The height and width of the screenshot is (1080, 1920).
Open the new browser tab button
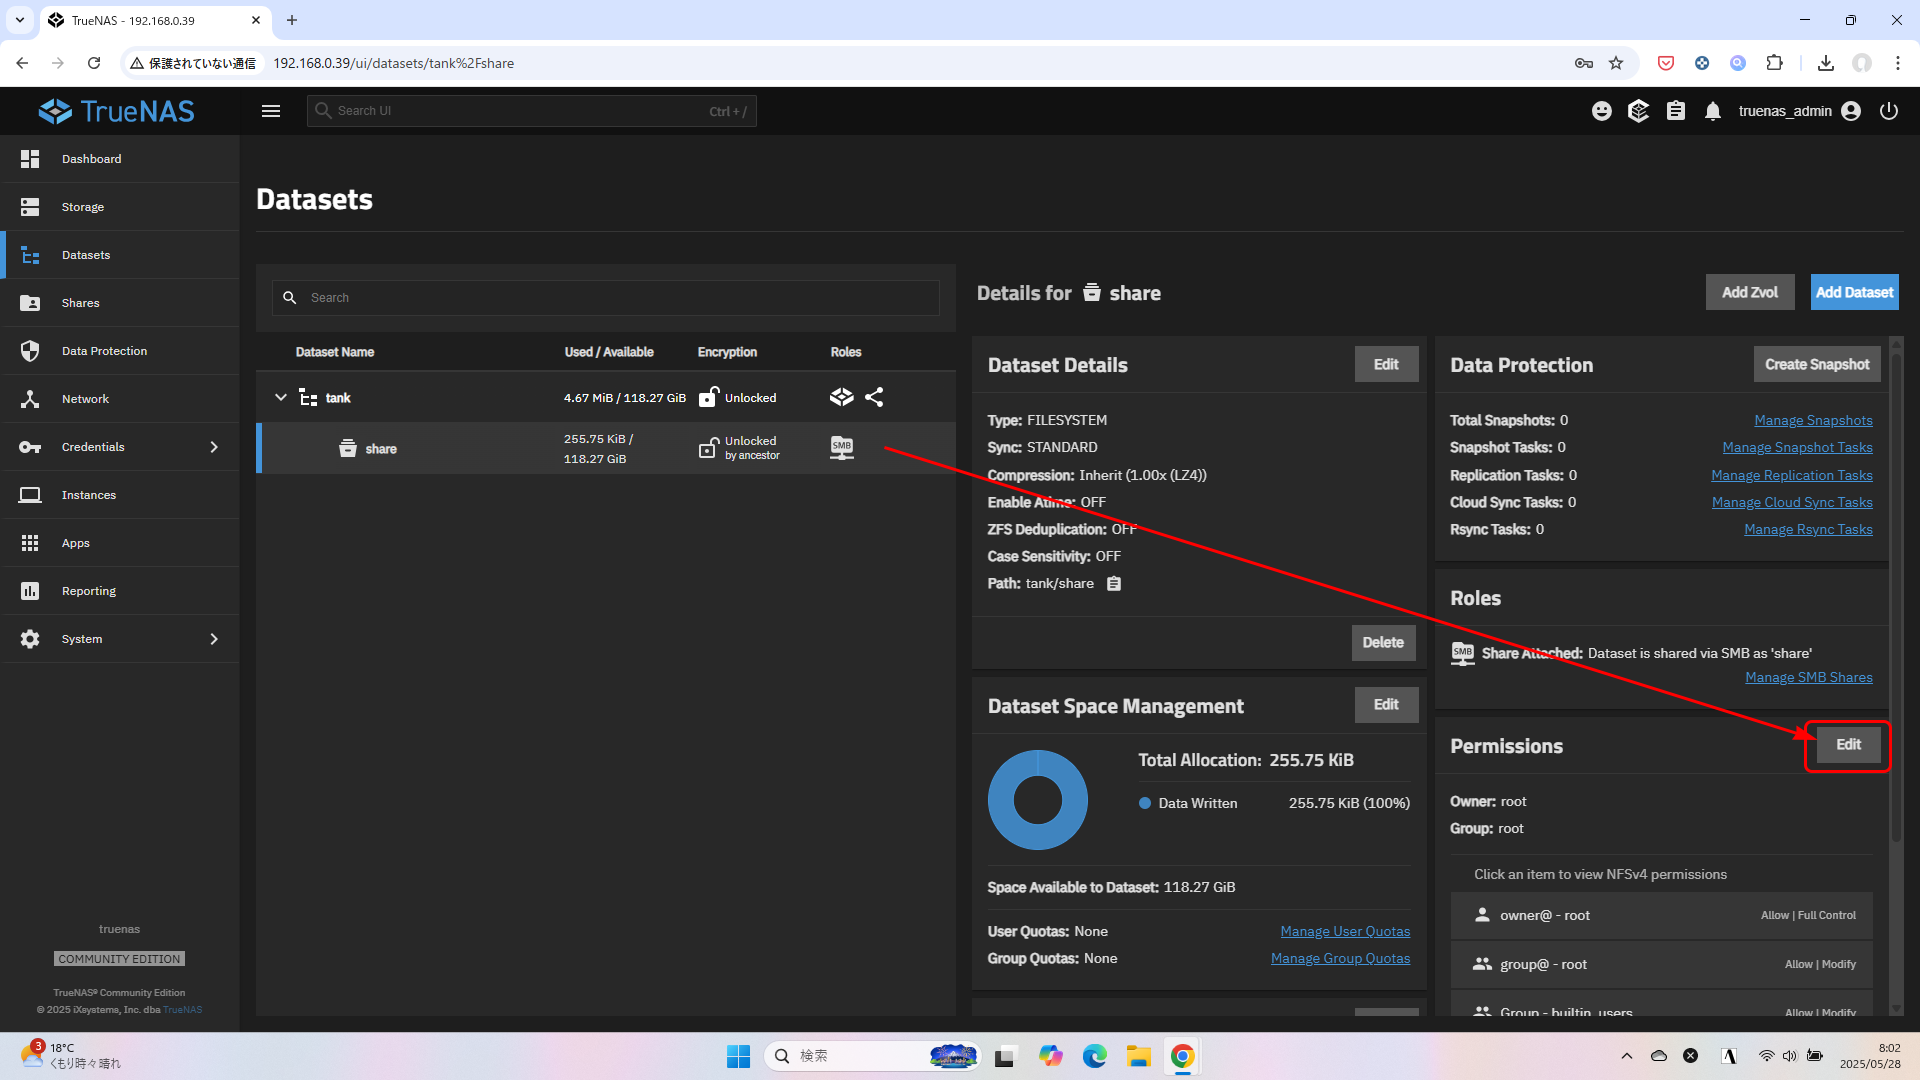tap(292, 20)
